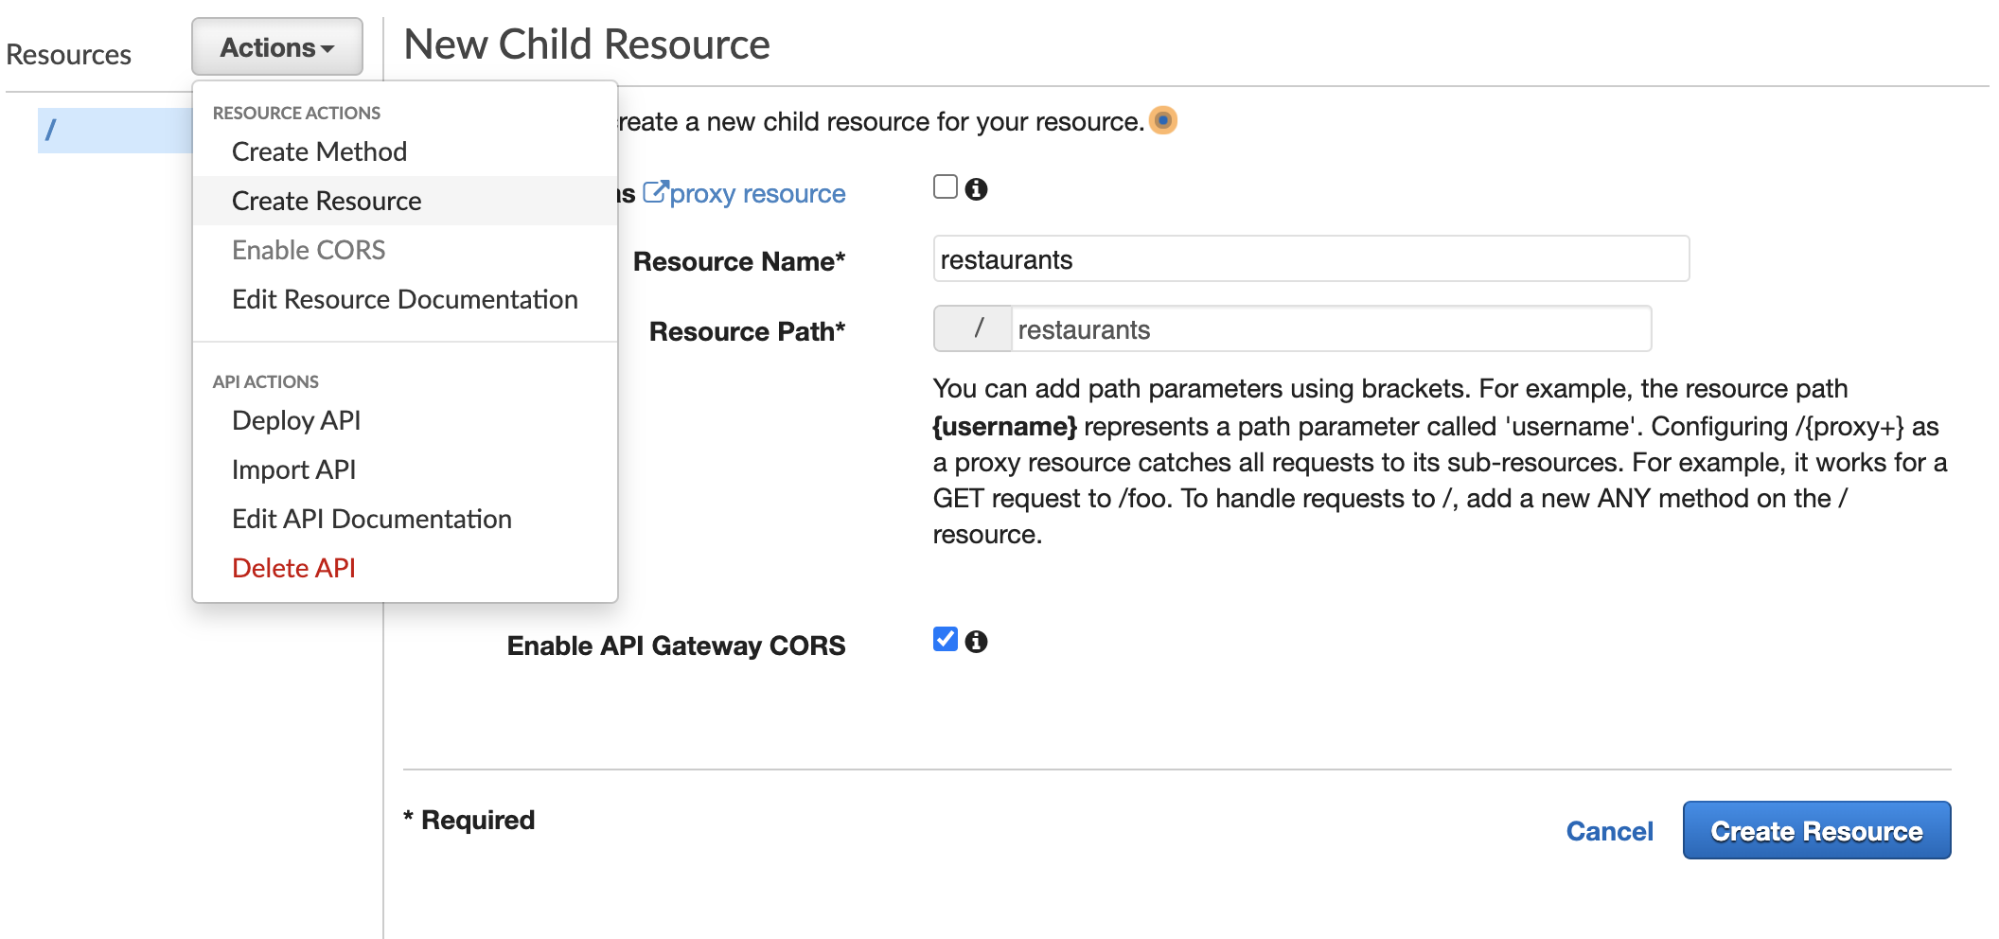The height and width of the screenshot is (939, 1999).
Task: Click the info icon beside Enable API Gateway CORS
Action: 978,641
